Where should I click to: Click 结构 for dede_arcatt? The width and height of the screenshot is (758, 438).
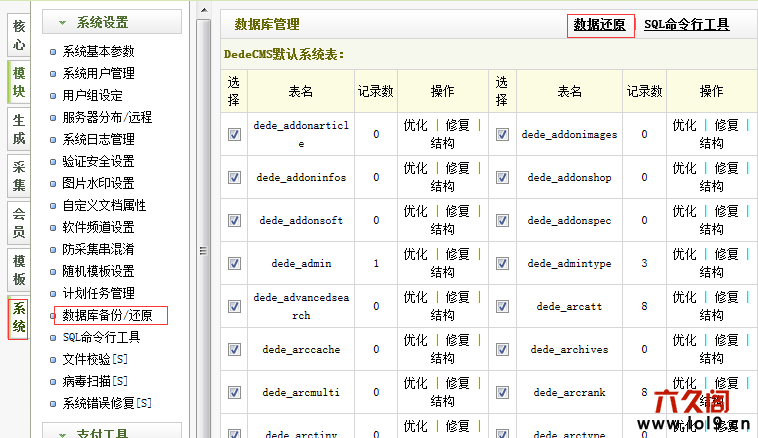711,316
